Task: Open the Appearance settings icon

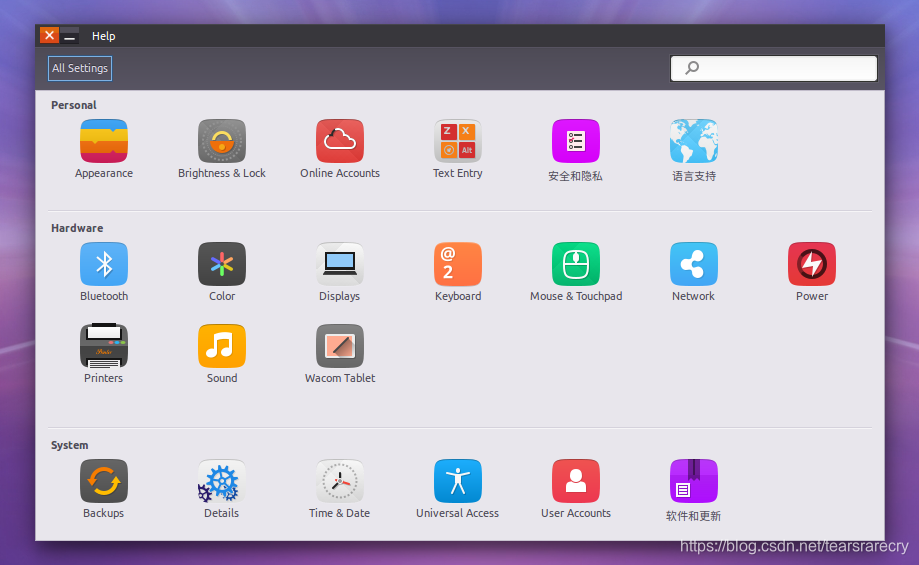Action: pyautogui.click(x=104, y=141)
